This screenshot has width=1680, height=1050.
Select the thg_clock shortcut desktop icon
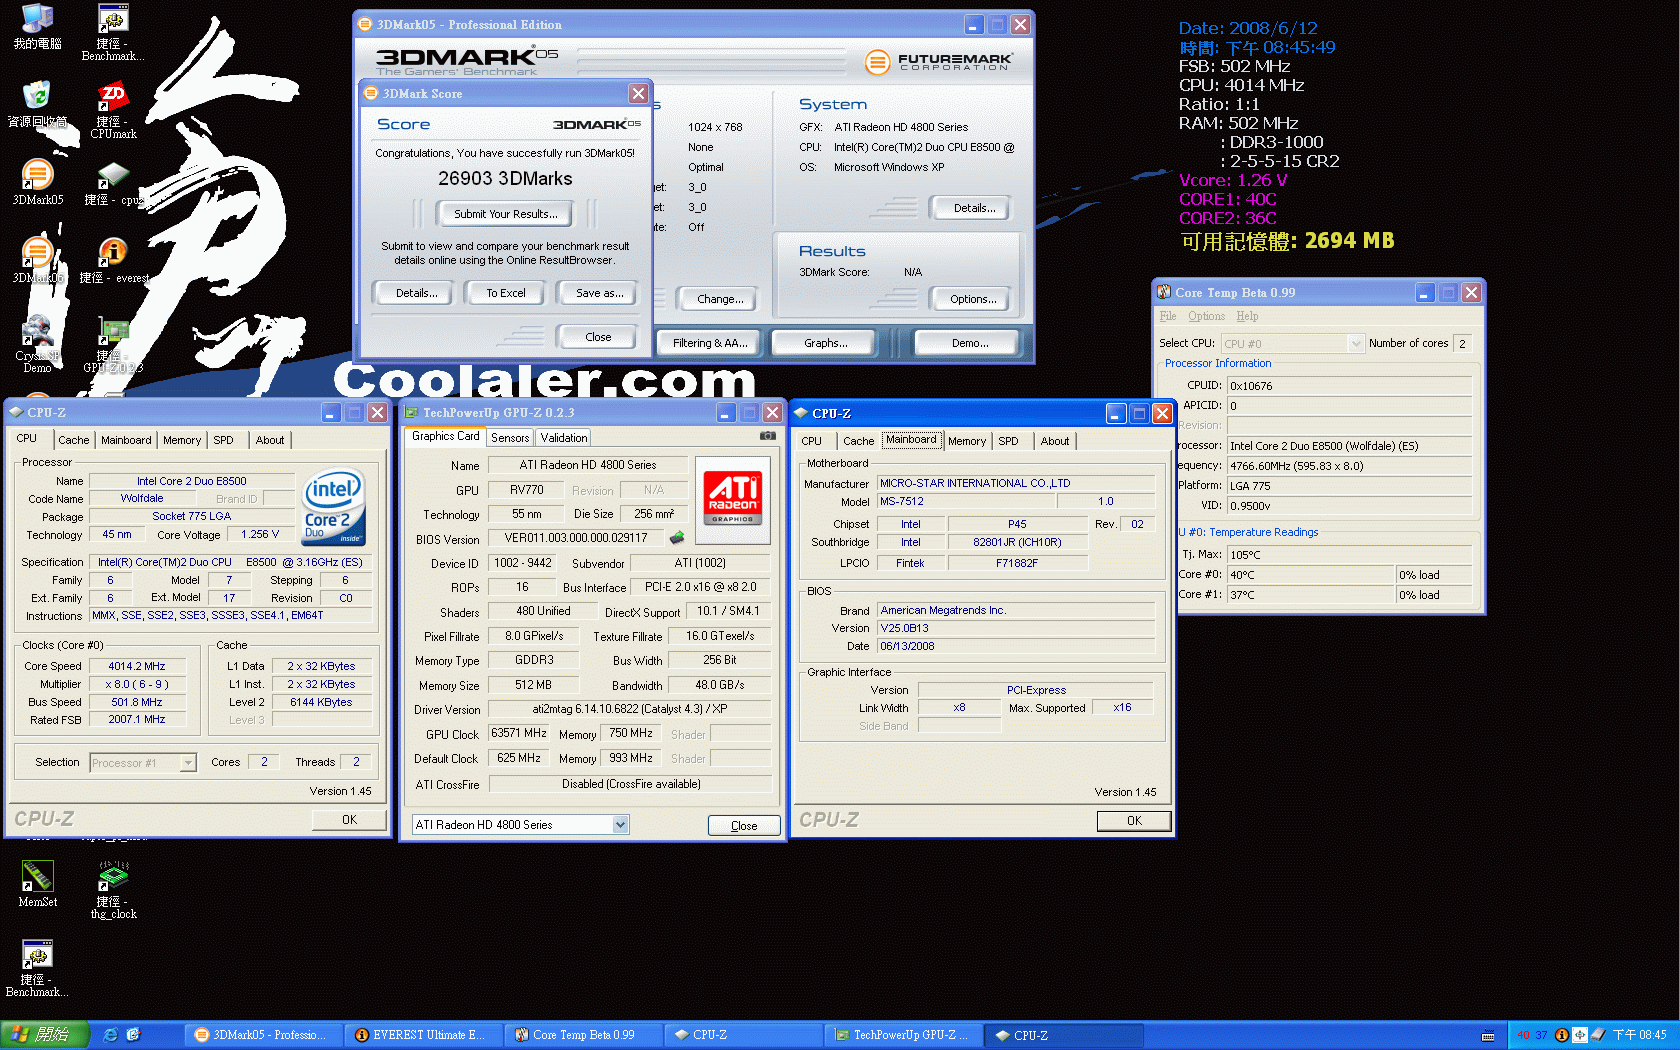pyautogui.click(x=113, y=890)
